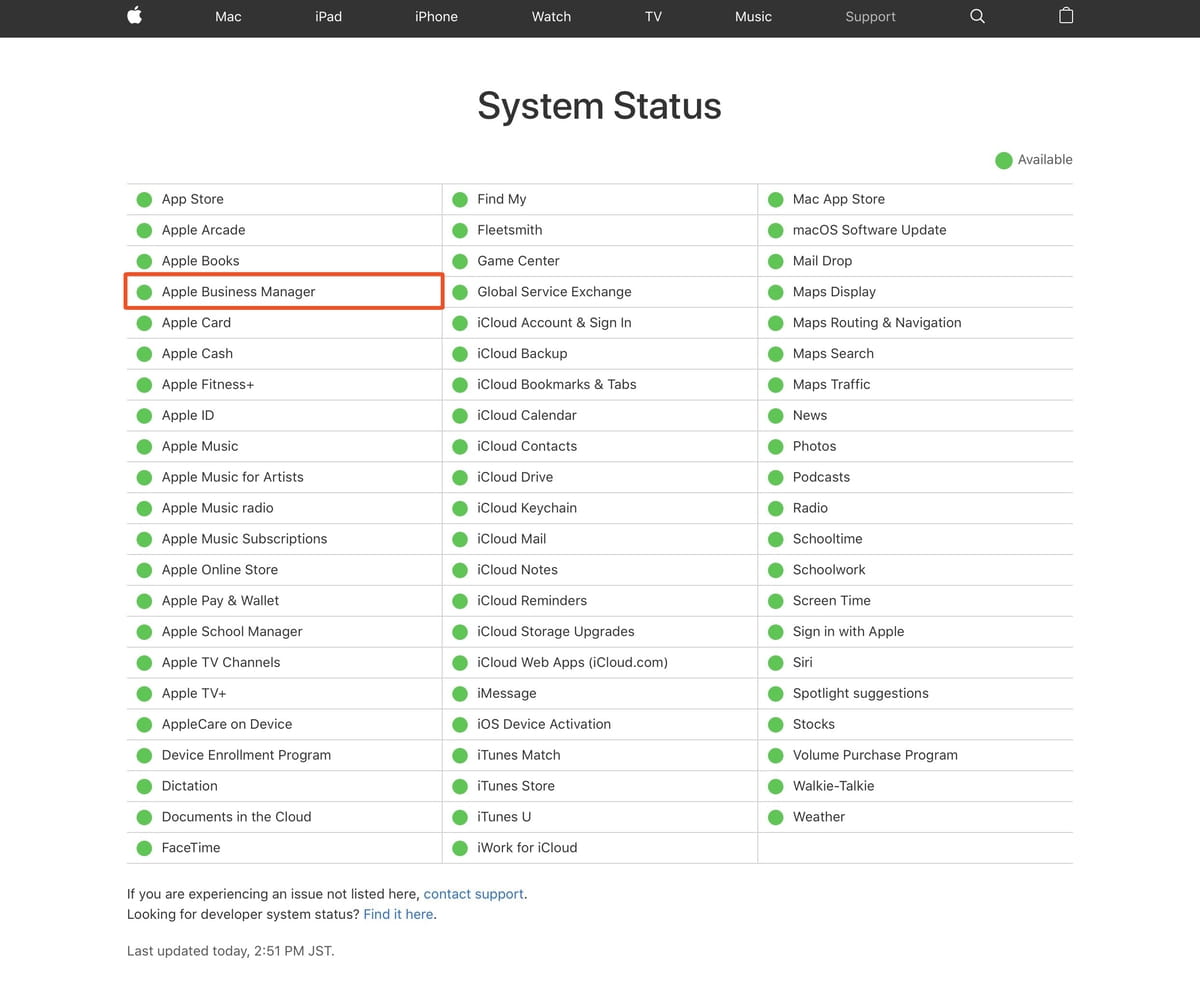The width and height of the screenshot is (1200, 984).
Task: Open the shopping bag icon
Action: (1066, 16)
